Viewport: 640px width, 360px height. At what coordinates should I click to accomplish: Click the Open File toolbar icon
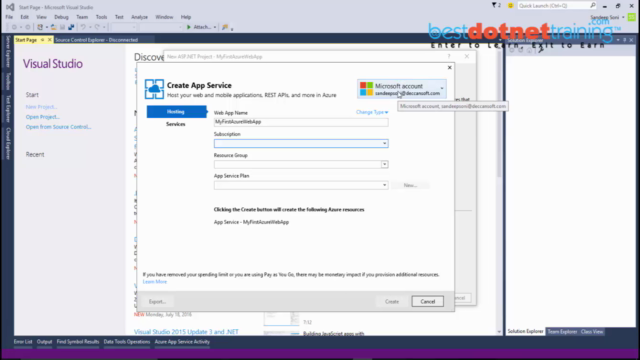click(x=53, y=27)
